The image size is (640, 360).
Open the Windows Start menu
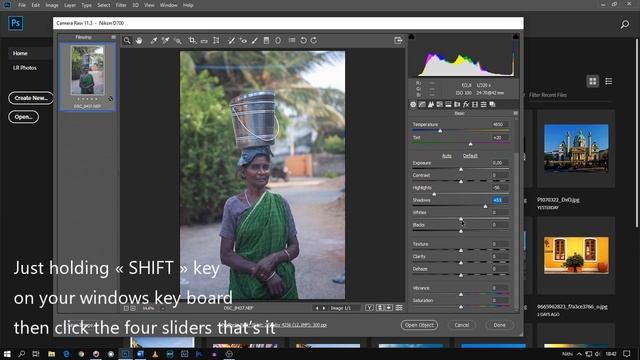7,354
